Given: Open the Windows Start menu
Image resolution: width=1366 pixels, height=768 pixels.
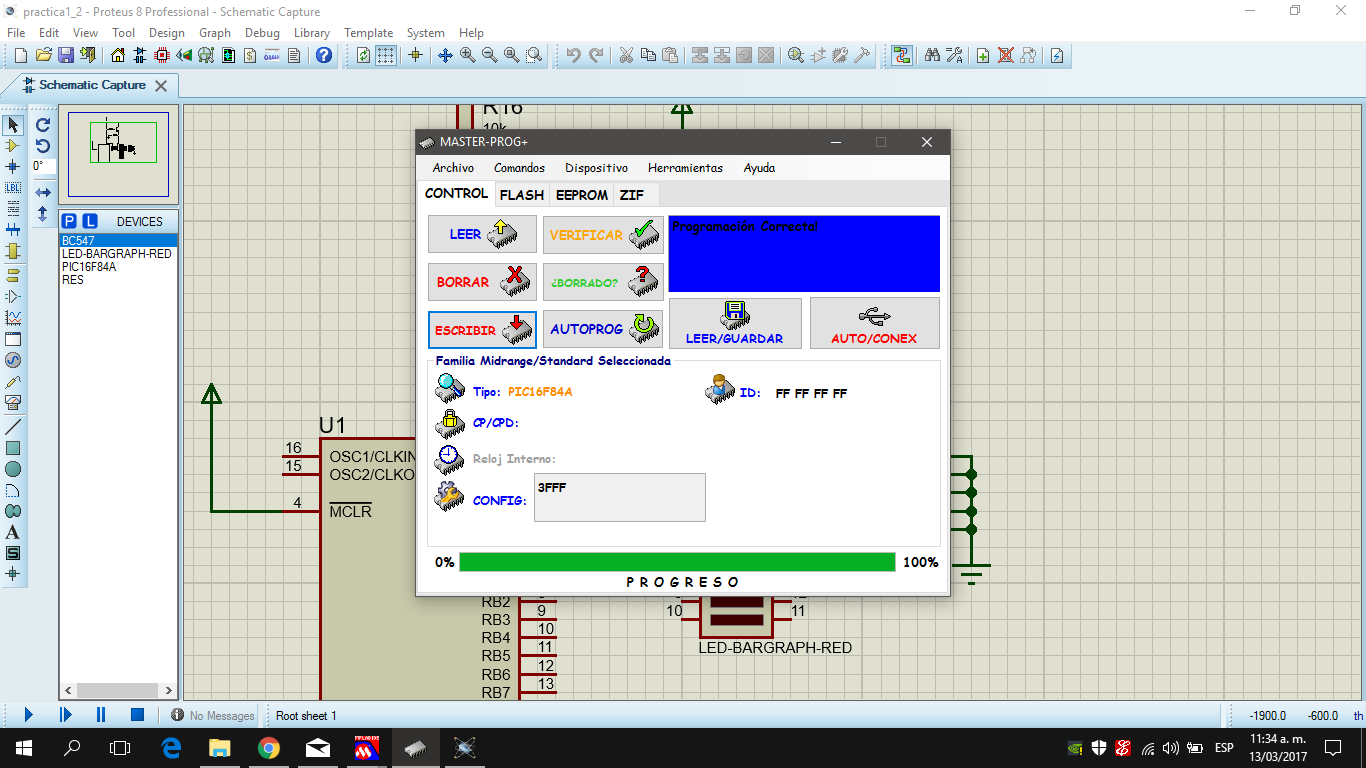Looking at the screenshot, I should pyautogui.click(x=24, y=747).
